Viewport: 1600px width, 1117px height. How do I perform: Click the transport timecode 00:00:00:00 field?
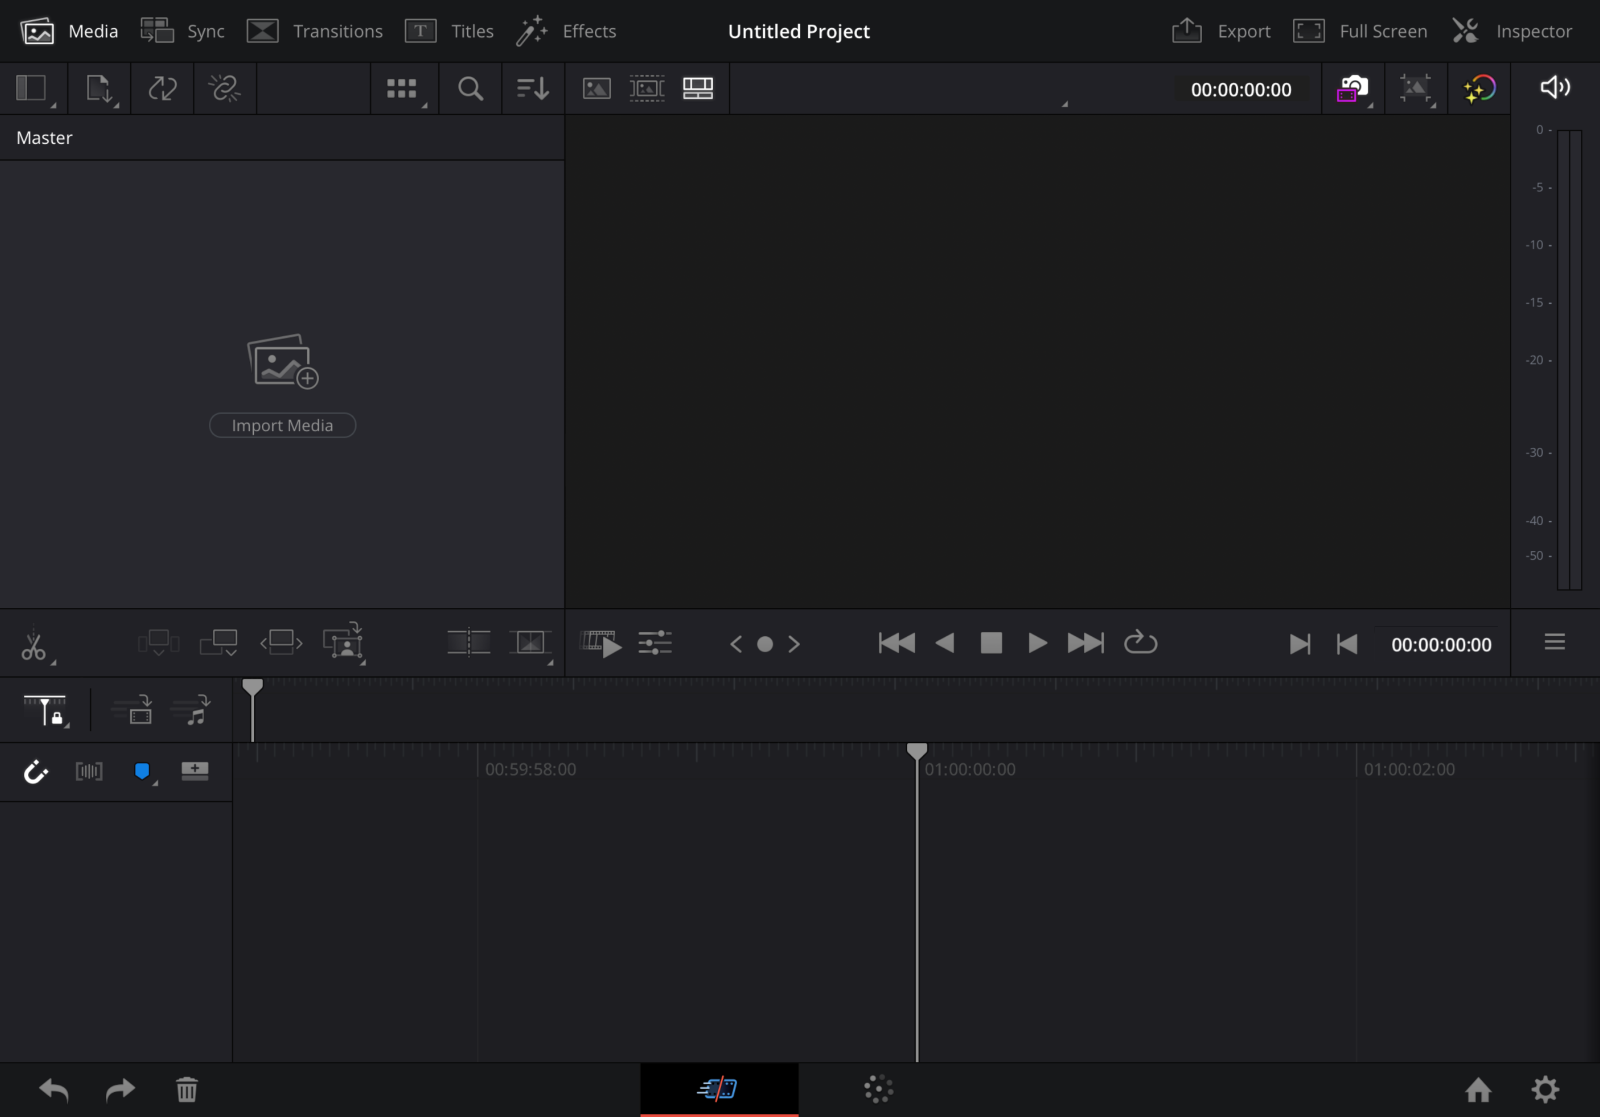1441,645
